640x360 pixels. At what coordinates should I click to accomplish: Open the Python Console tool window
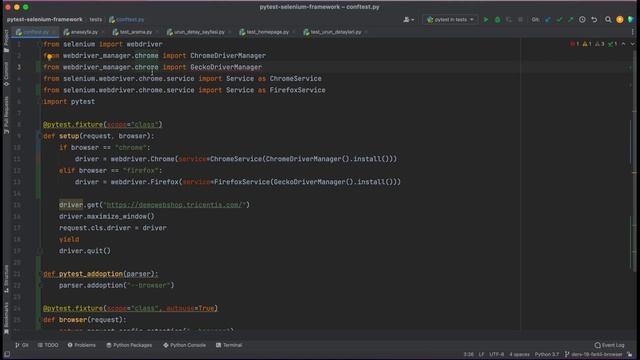(x=184, y=345)
